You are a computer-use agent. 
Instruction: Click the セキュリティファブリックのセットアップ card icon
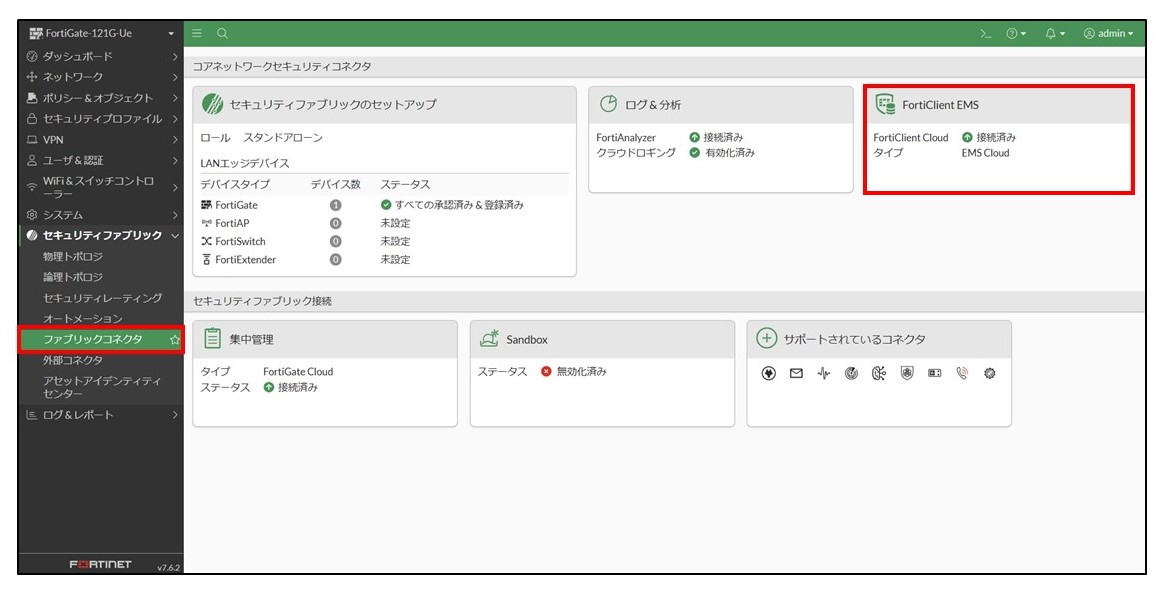(x=212, y=104)
